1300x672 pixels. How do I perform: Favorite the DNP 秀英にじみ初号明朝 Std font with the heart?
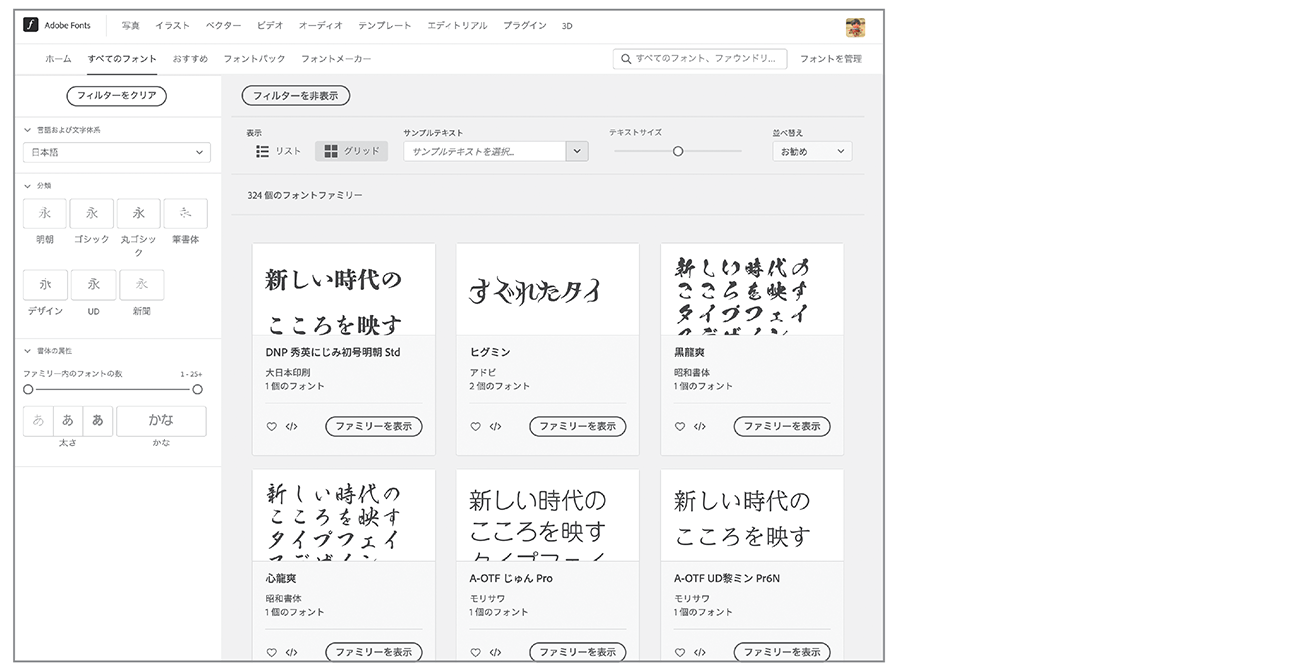click(x=271, y=426)
